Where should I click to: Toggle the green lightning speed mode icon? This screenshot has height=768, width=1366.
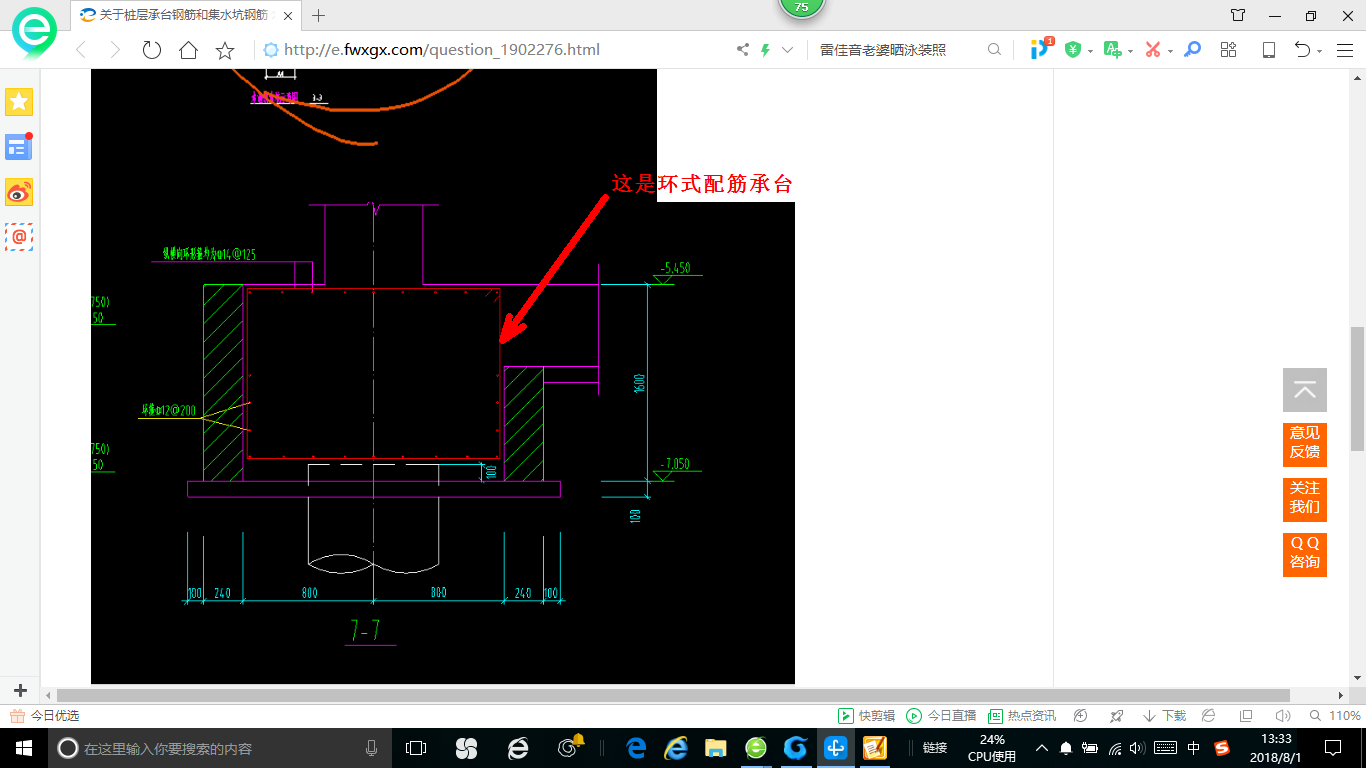click(766, 49)
